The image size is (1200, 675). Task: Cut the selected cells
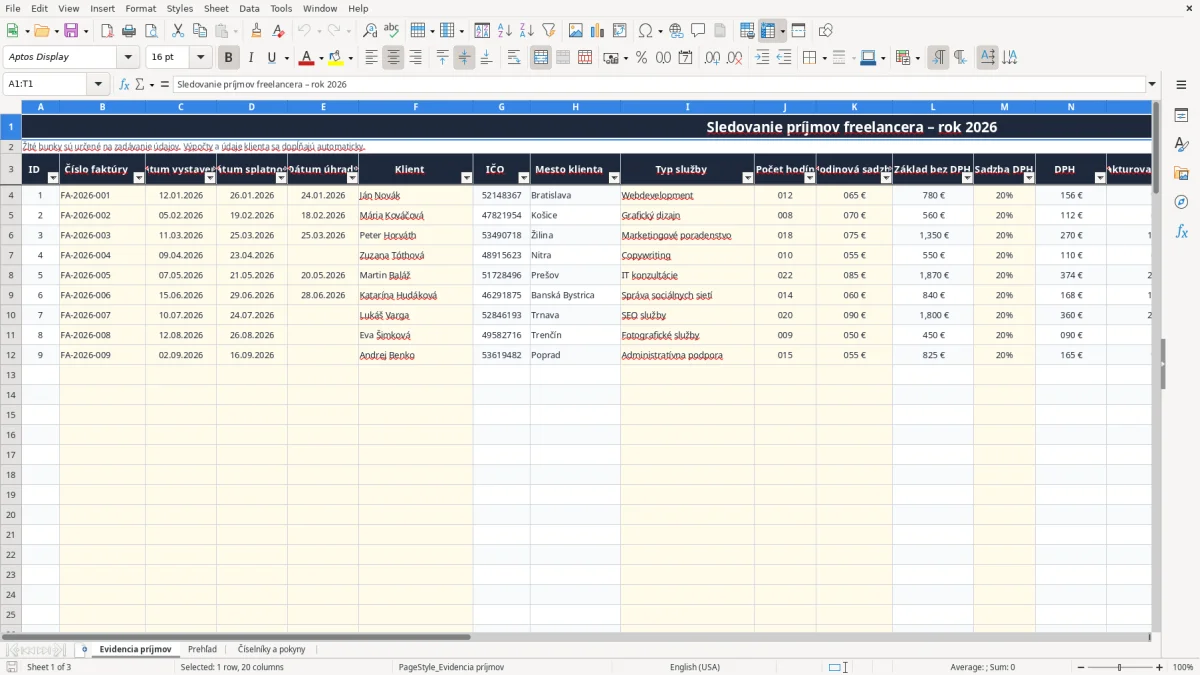(178, 31)
